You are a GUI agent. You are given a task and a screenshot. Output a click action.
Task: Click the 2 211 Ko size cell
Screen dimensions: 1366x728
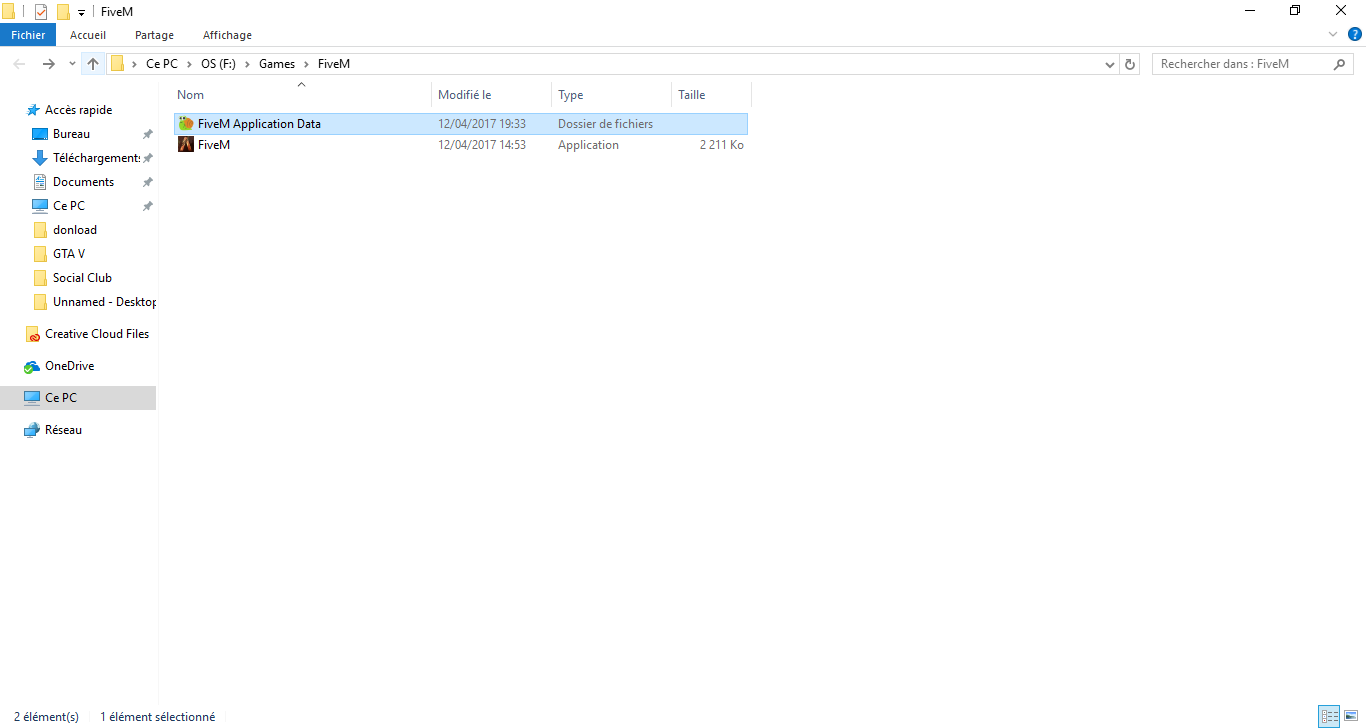tap(722, 145)
